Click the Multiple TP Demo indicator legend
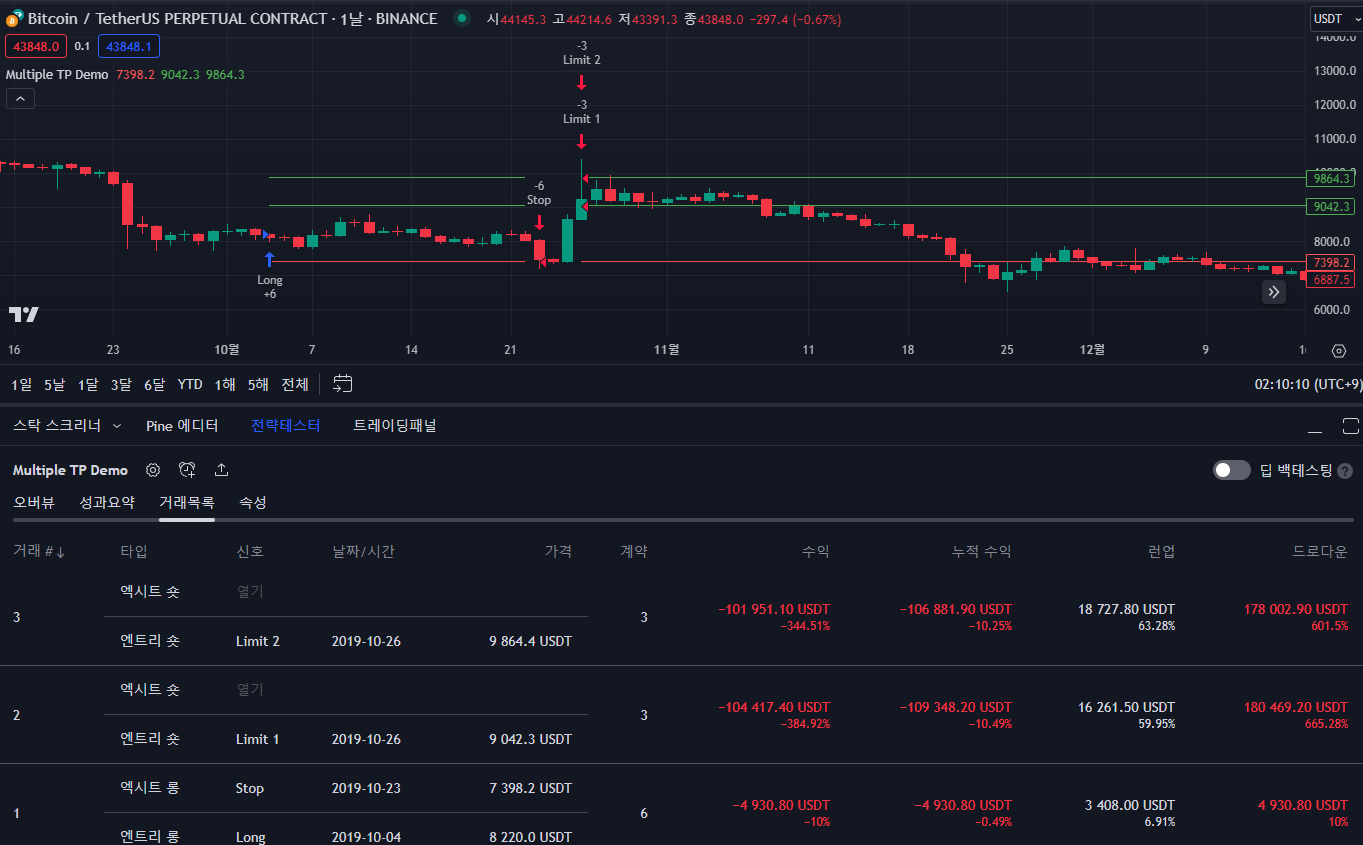This screenshot has height=845, width=1363. [57, 75]
